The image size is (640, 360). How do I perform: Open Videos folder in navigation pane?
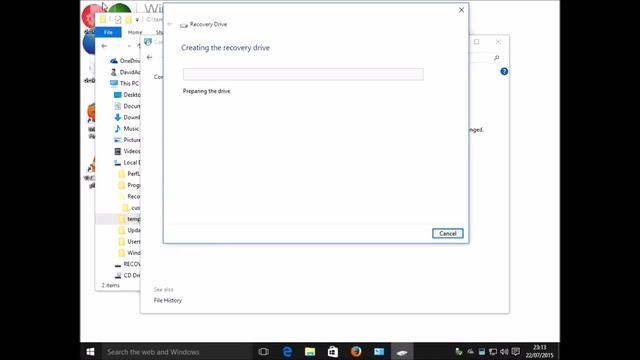tap(127, 151)
